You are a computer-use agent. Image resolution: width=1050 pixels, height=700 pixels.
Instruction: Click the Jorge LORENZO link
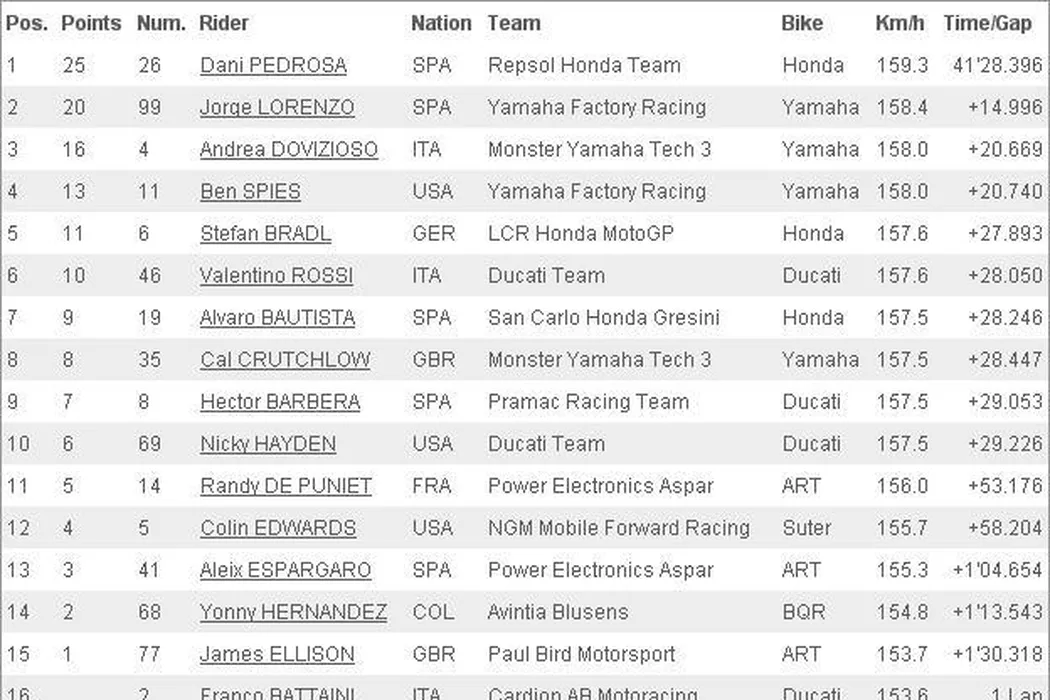277,108
